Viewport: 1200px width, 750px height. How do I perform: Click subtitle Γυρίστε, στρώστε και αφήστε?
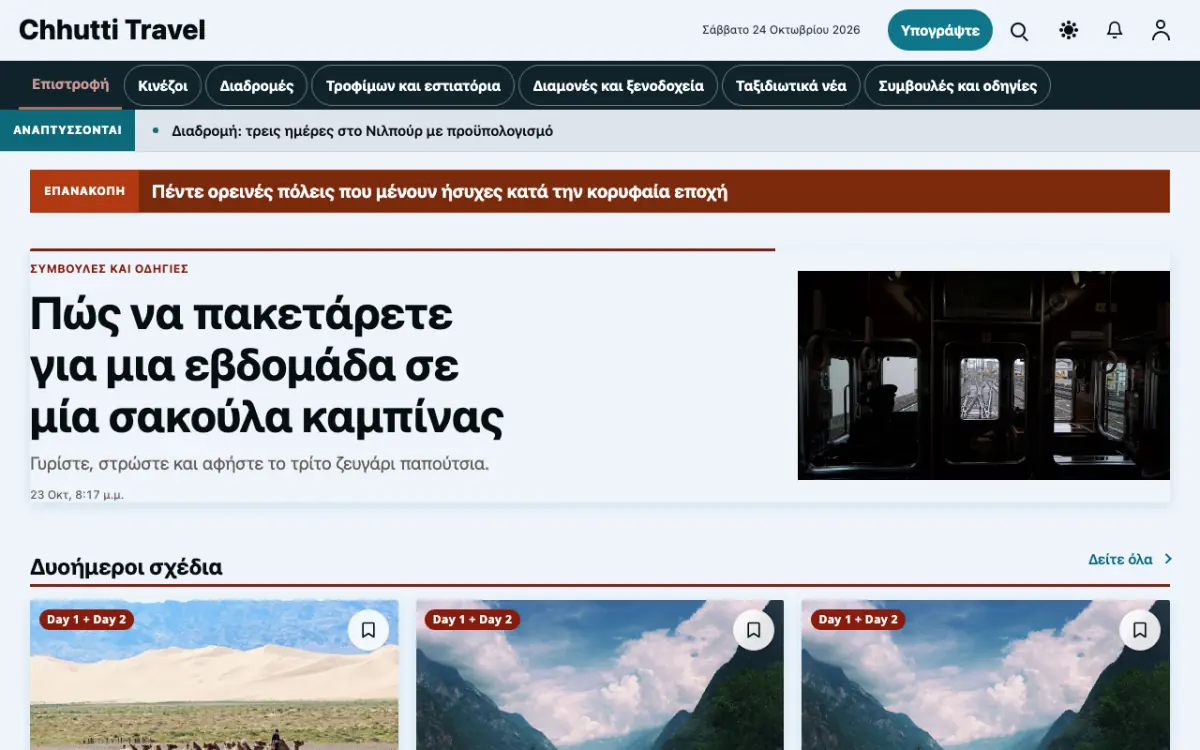tap(259, 464)
